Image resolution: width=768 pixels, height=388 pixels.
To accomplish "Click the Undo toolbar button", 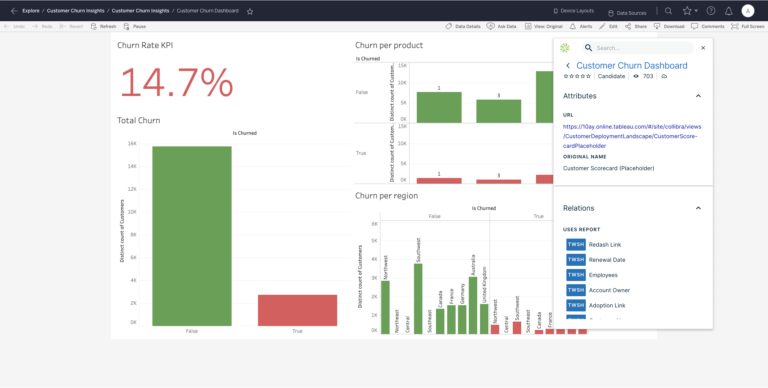I will click(x=14, y=26).
